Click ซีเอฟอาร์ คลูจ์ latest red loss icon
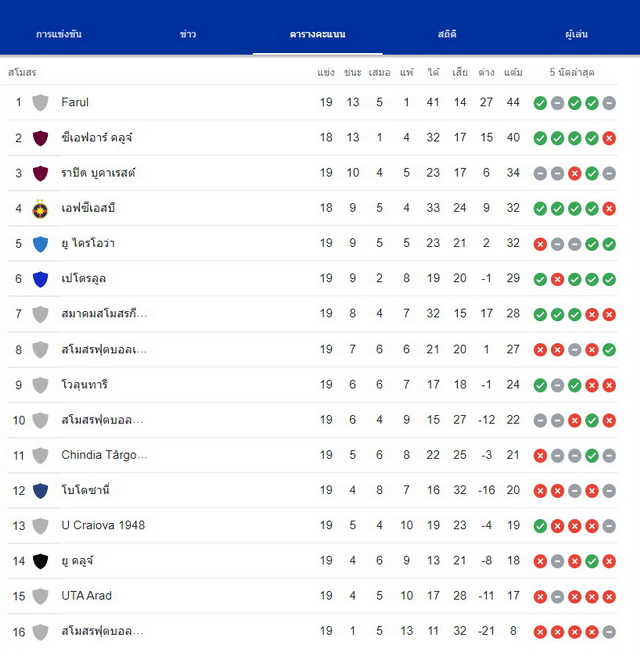640x656 pixels. click(609, 138)
